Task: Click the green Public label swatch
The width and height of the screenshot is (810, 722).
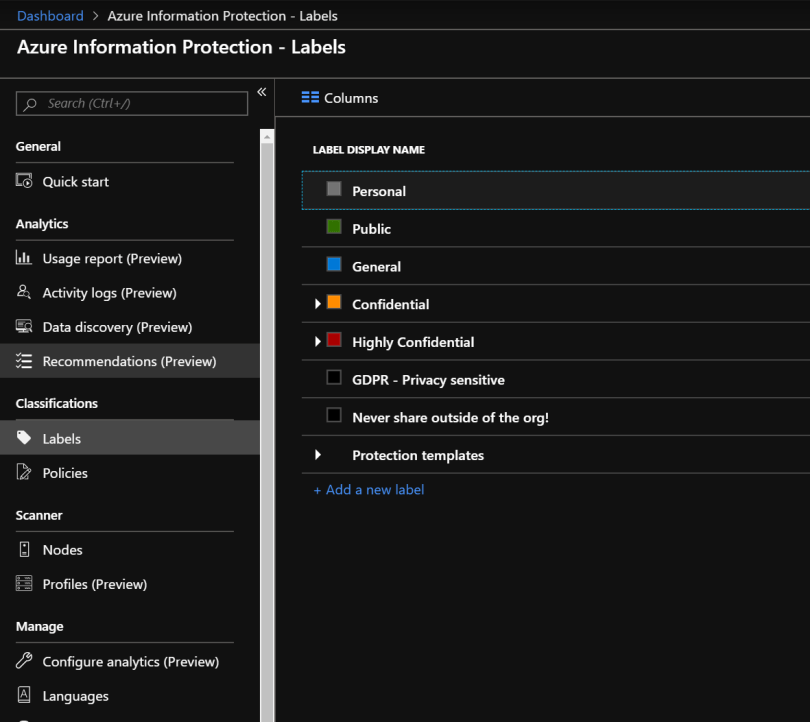Action: (x=334, y=227)
